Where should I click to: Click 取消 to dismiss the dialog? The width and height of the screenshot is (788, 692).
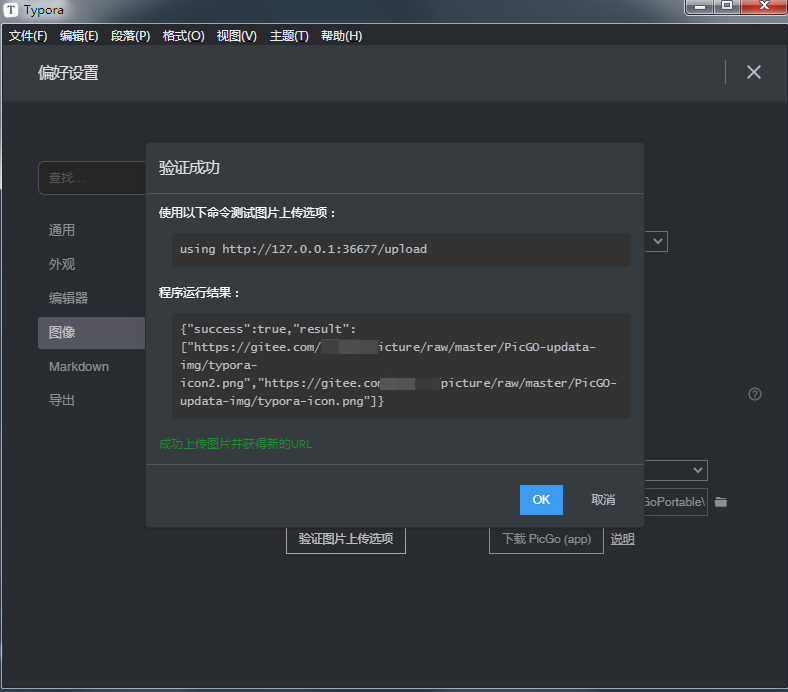(603, 500)
